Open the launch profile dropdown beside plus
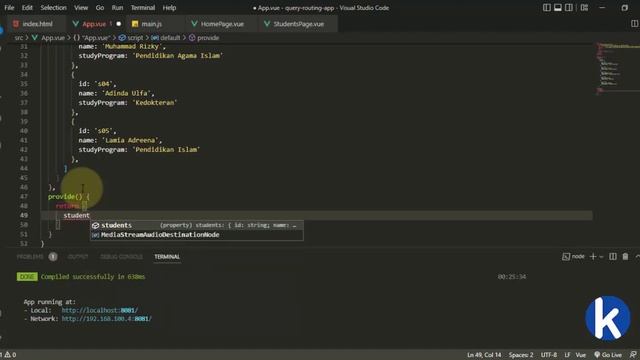This screenshot has width=640, height=360. (601, 257)
